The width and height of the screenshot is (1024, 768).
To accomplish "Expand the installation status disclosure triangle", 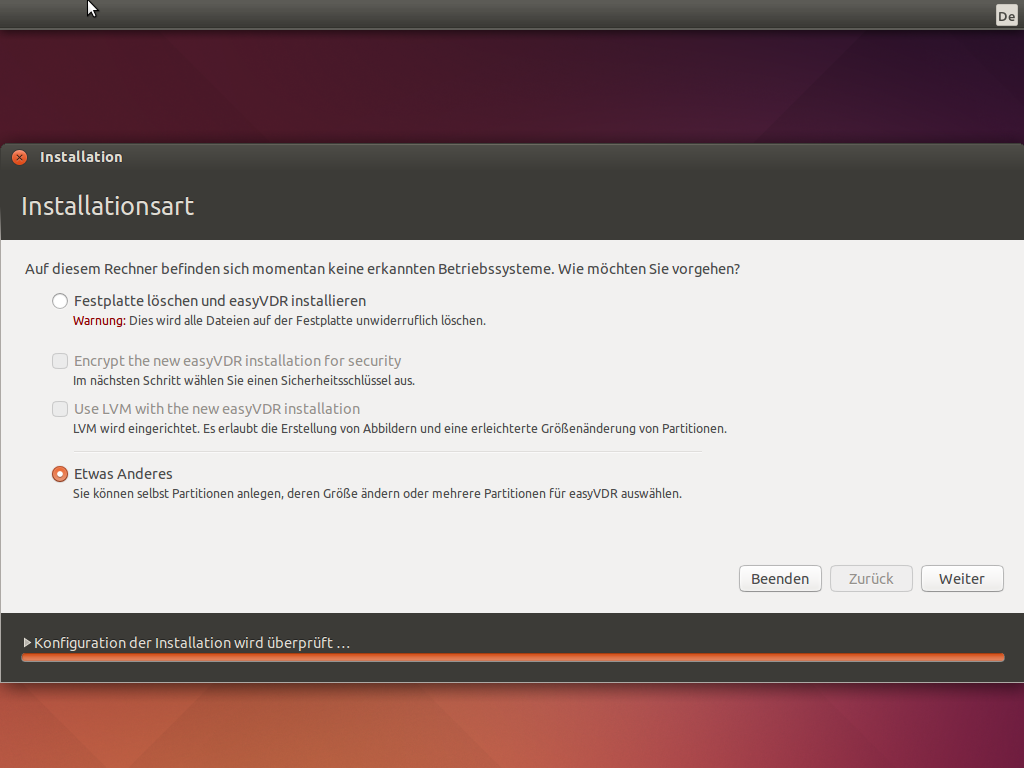I will pos(28,643).
